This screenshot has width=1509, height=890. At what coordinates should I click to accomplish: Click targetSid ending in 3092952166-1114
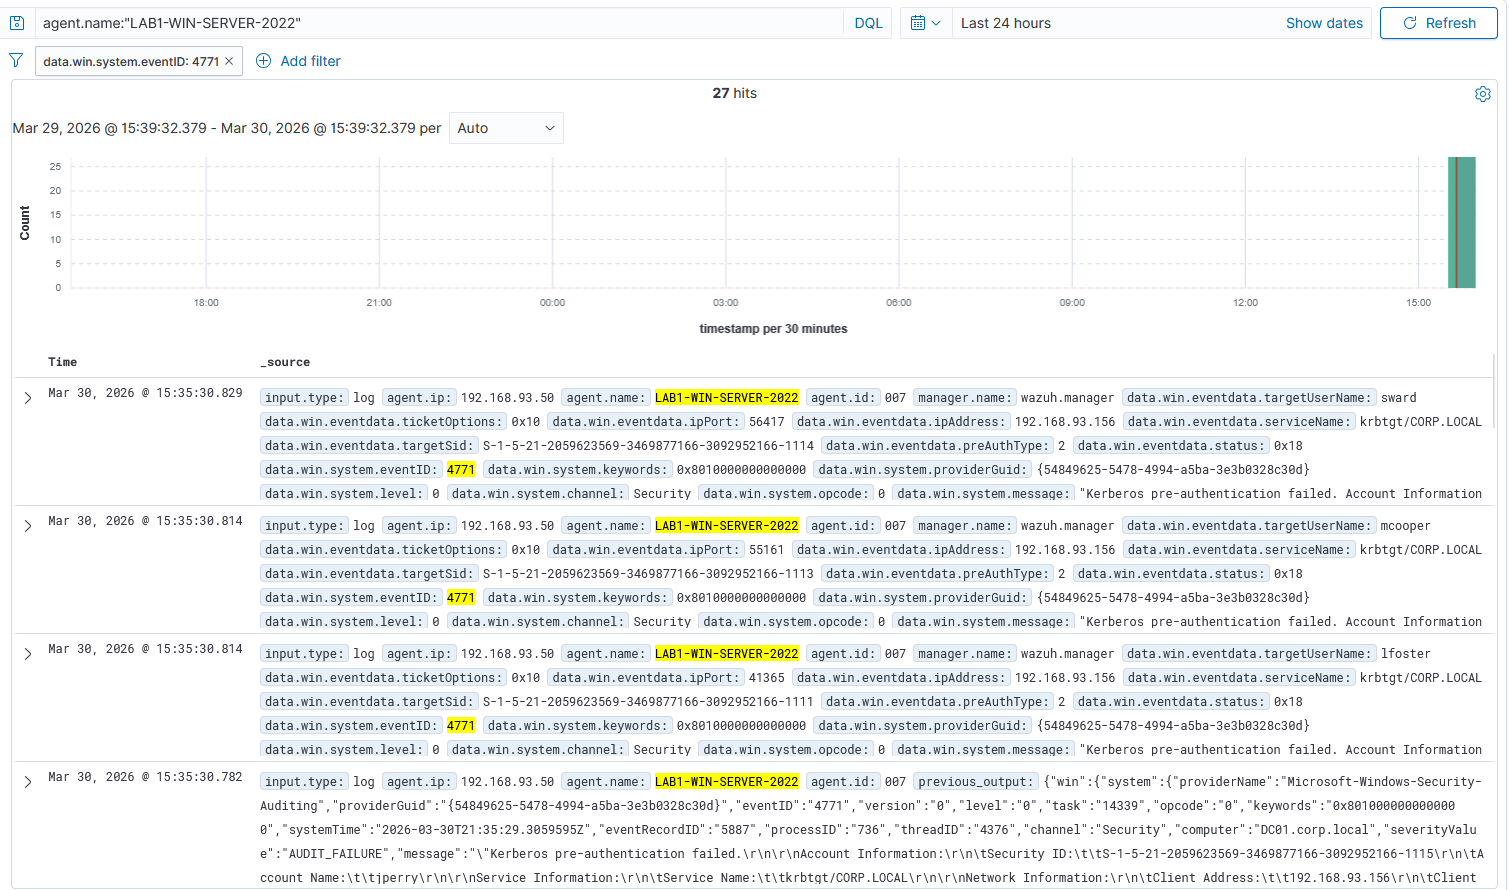tap(648, 446)
